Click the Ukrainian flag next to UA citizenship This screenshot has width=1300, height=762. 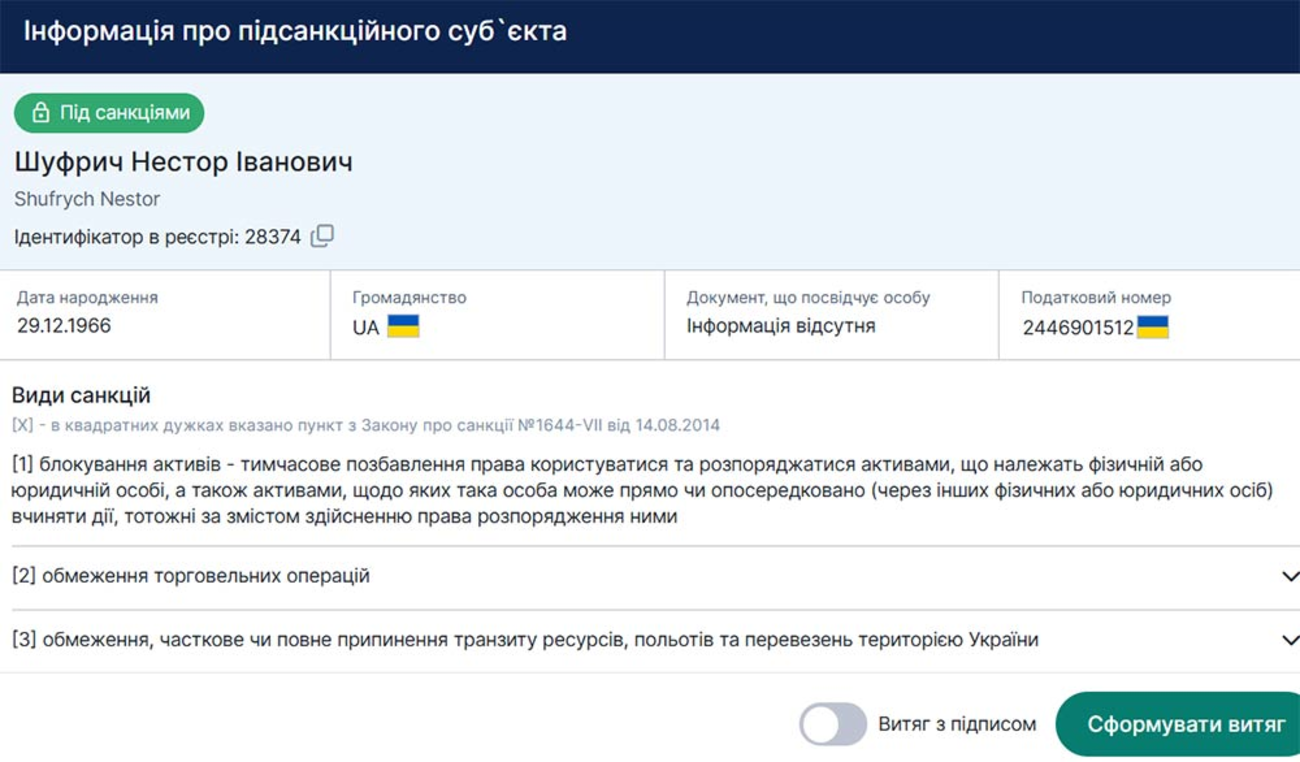click(x=403, y=327)
